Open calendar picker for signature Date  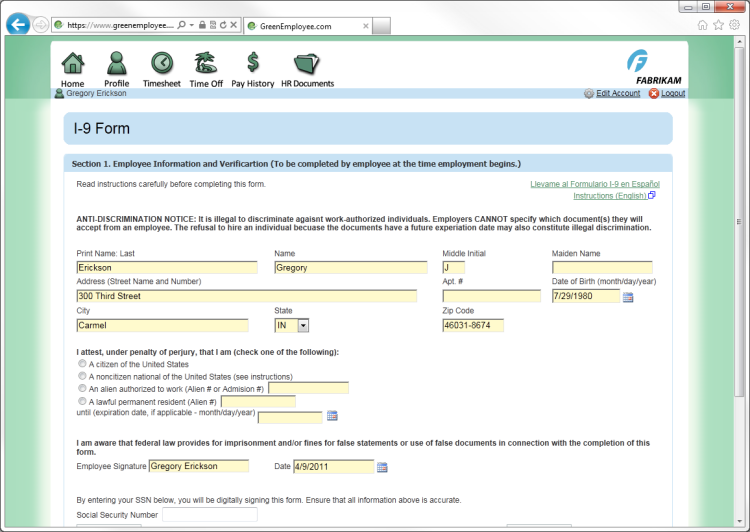(x=382, y=467)
